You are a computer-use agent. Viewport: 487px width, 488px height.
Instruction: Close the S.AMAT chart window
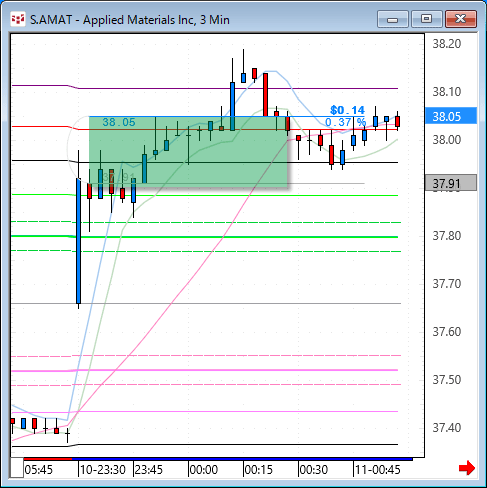pyautogui.click(x=461, y=19)
